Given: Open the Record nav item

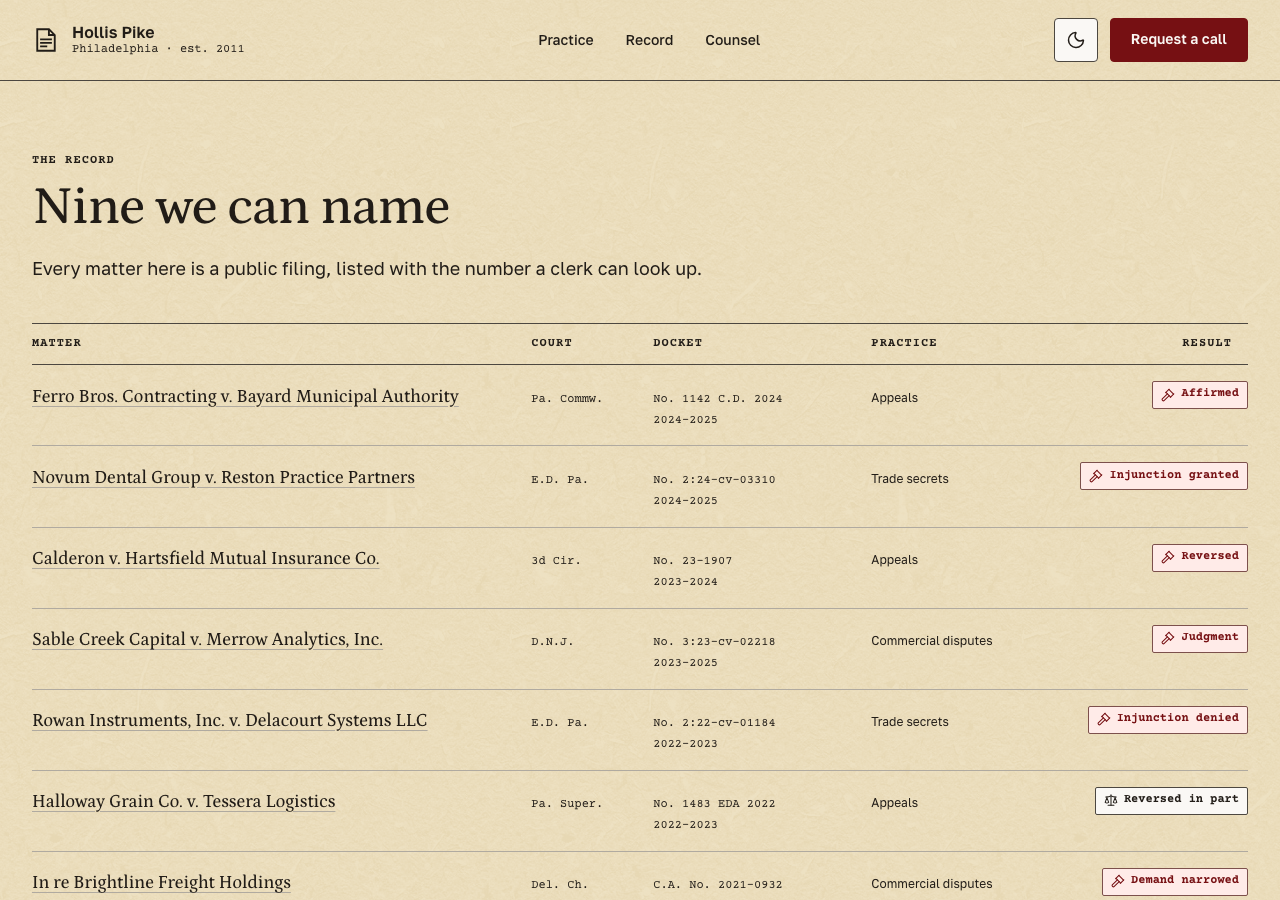Looking at the screenshot, I should (x=649, y=40).
